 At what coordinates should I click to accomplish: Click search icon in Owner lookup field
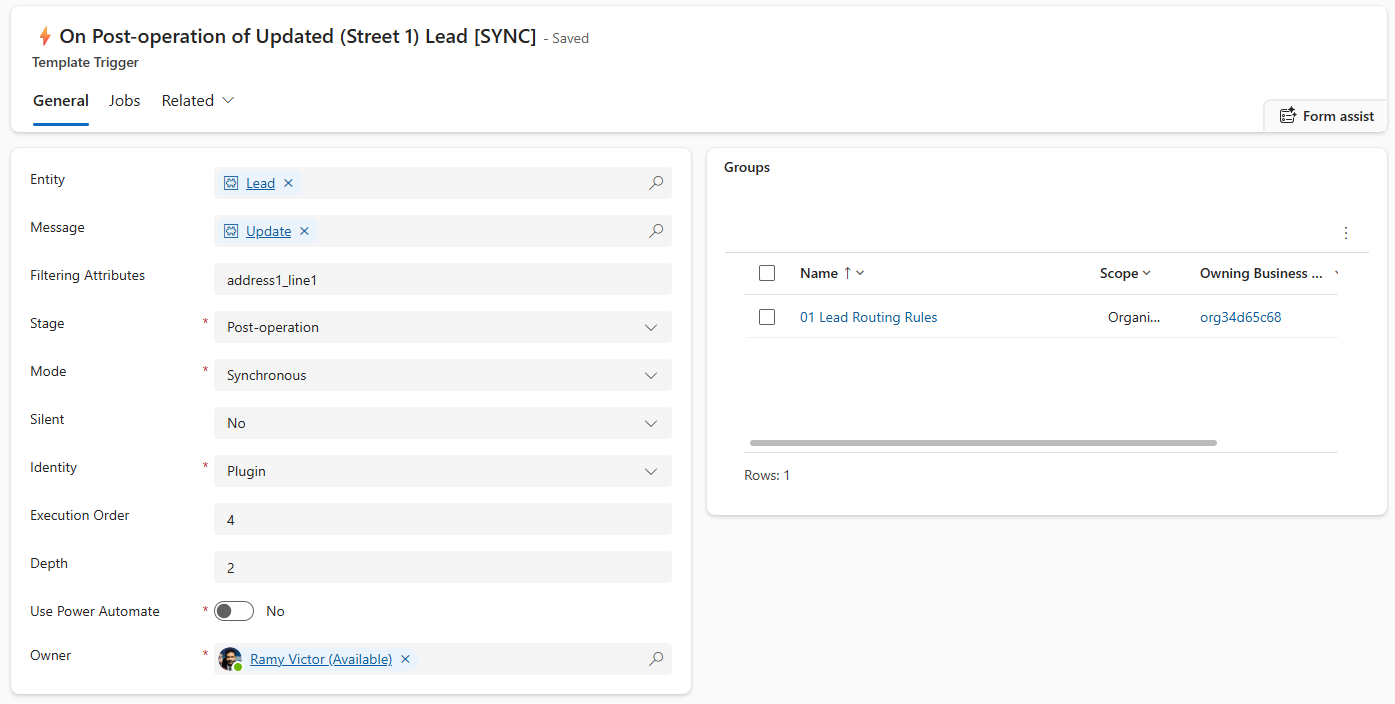656,659
